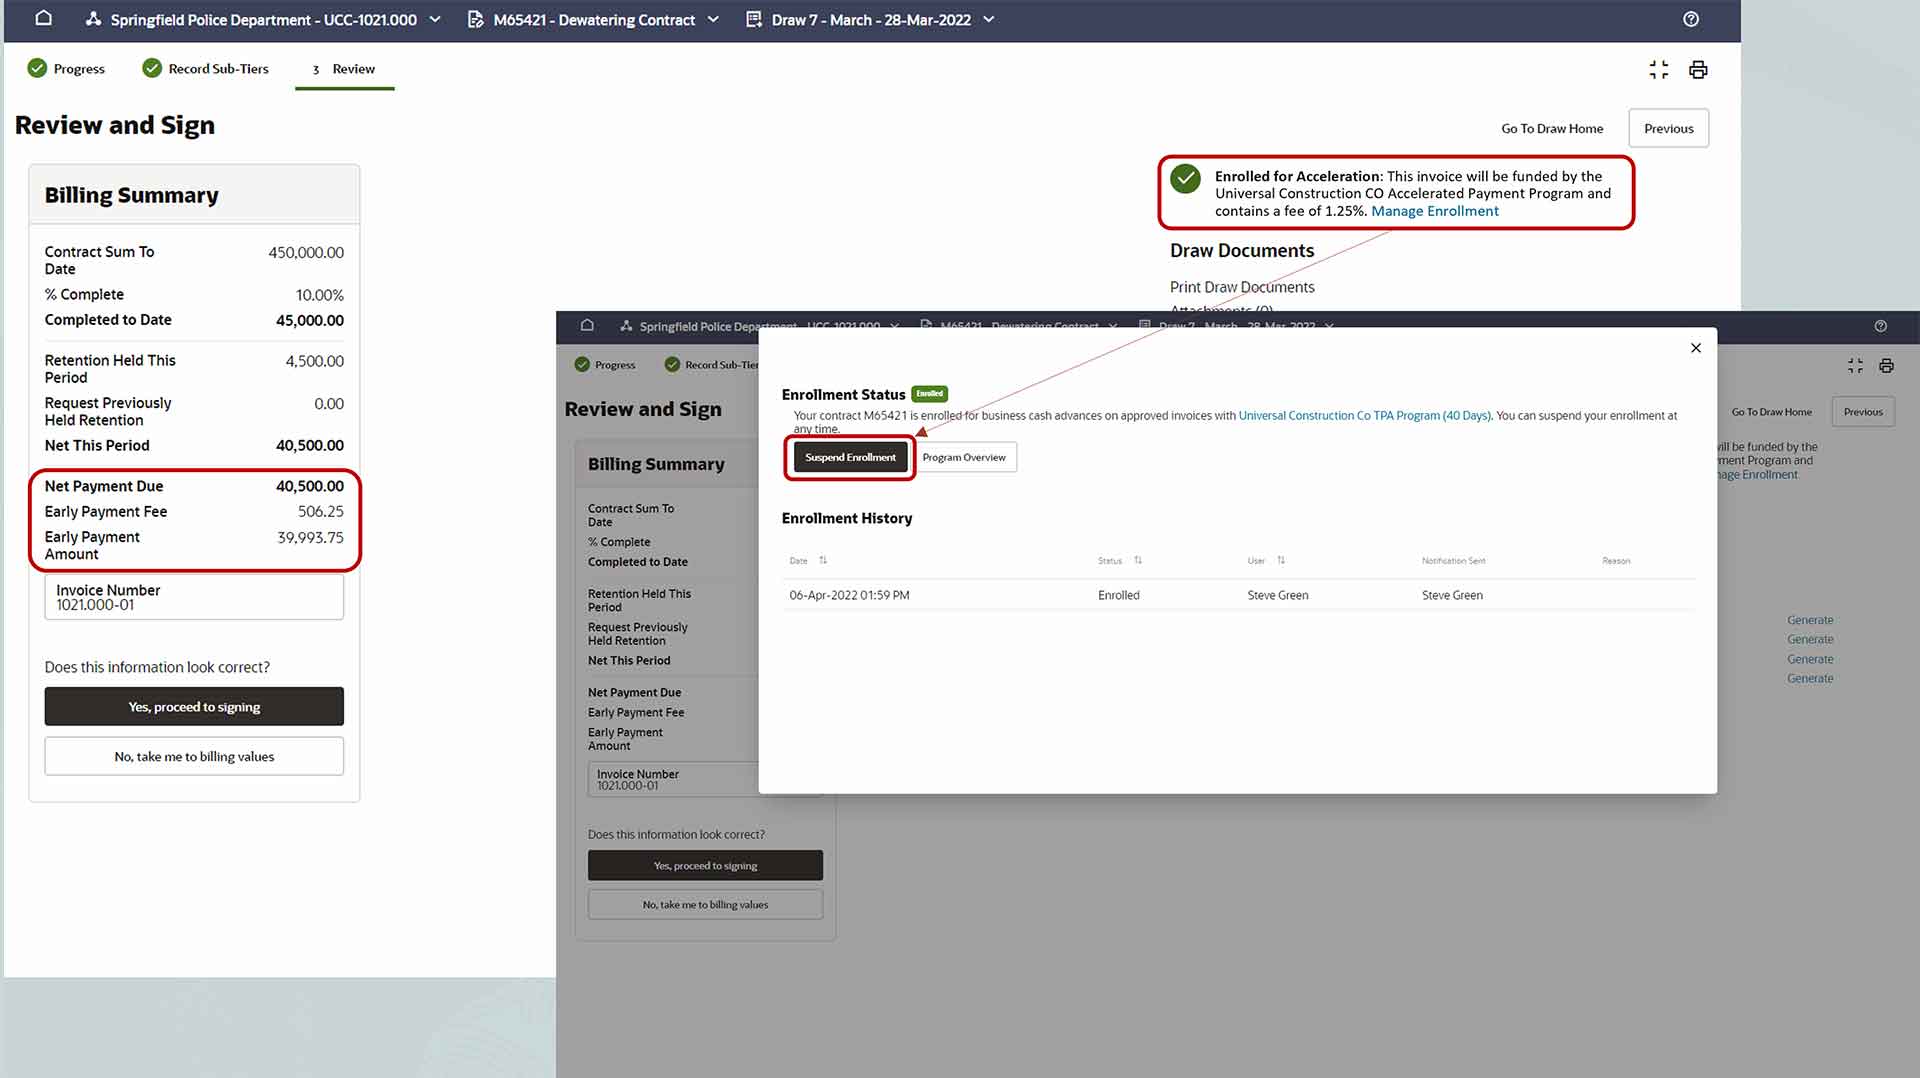
Task: Switch to the Record Sub-Tiers step
Action: 206,69
